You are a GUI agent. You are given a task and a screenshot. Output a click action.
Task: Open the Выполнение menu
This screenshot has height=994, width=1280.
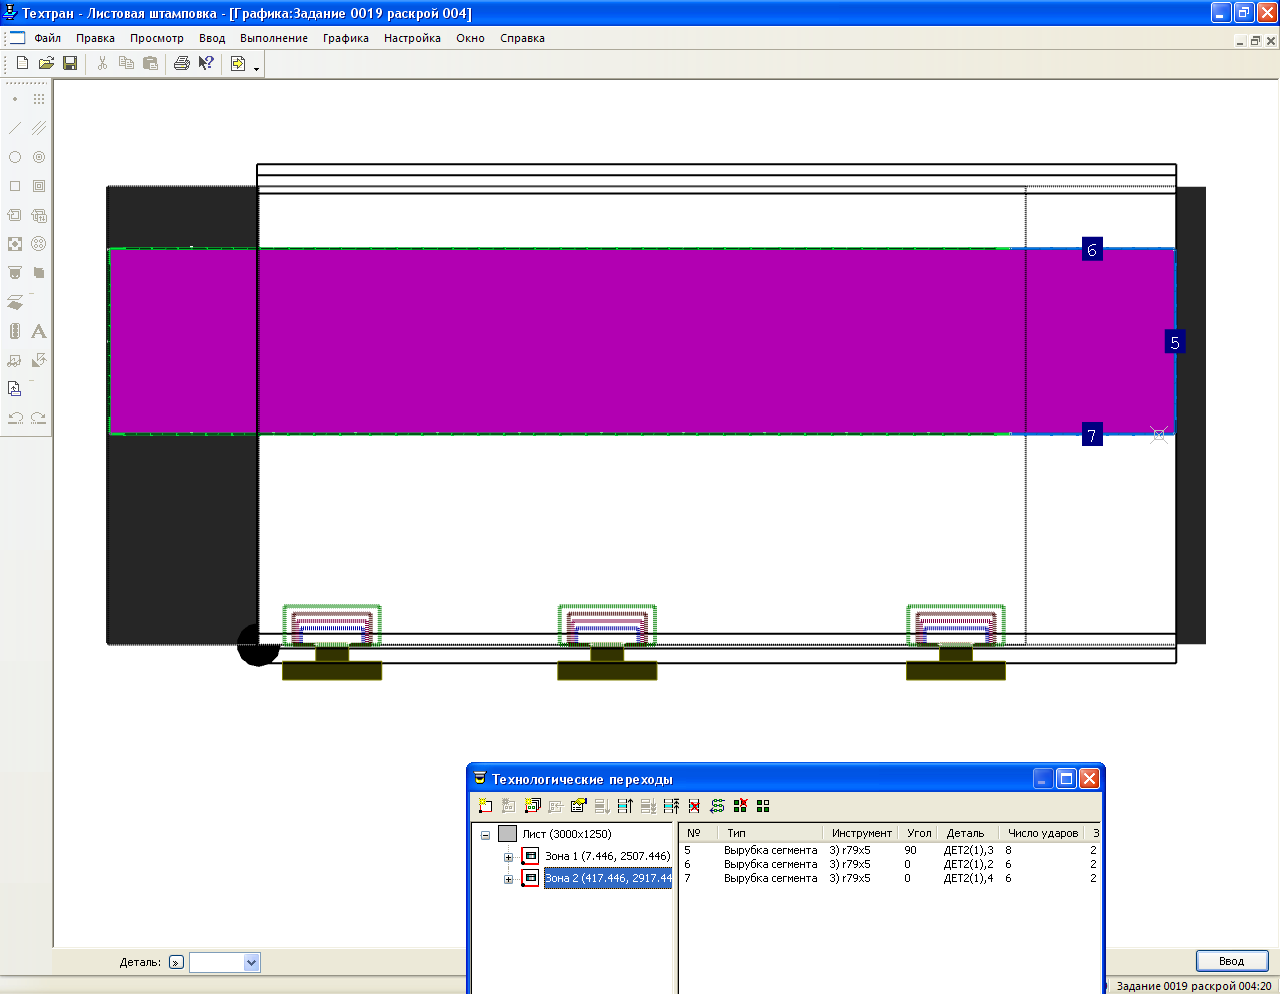pyautogui.click(x=273, y=38)
